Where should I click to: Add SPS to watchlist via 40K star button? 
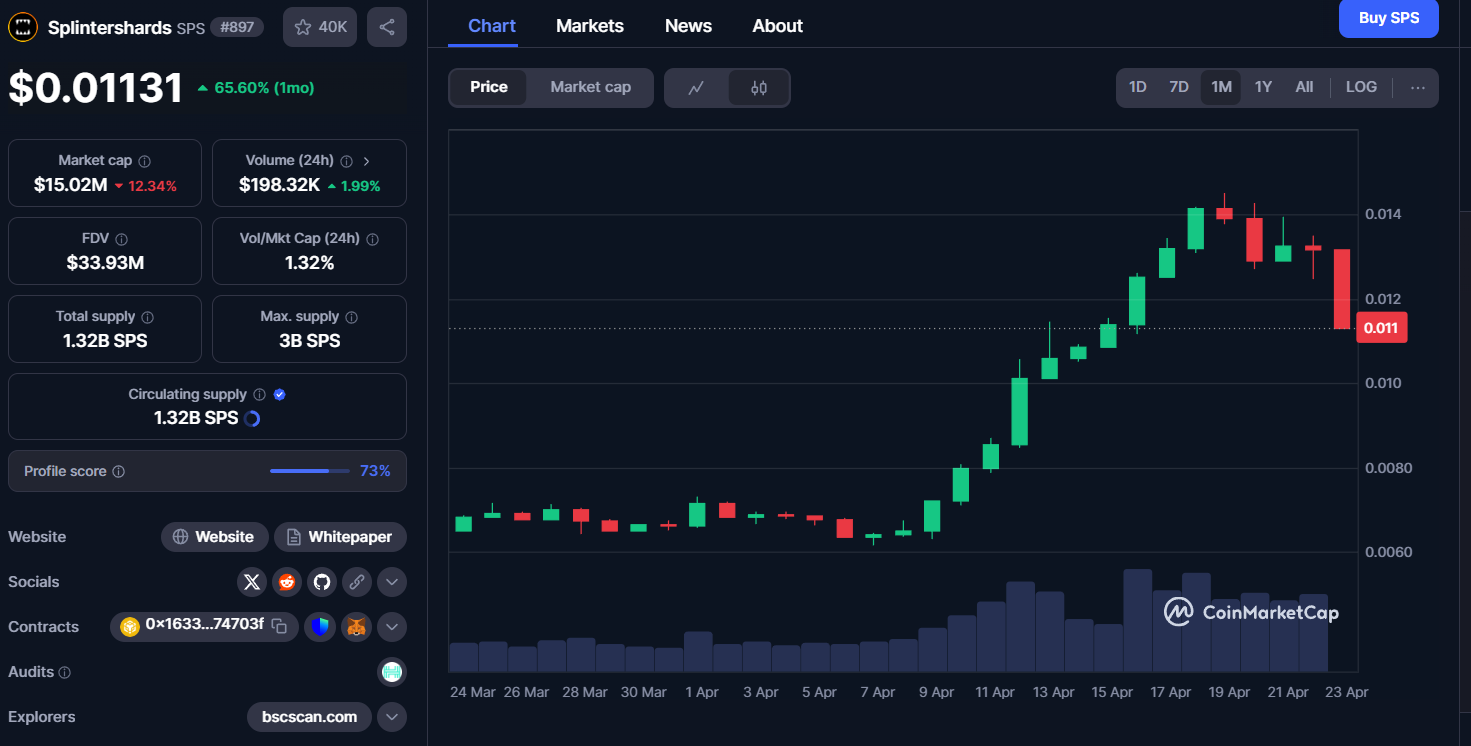pyautogui.click(x=320, y=27)
